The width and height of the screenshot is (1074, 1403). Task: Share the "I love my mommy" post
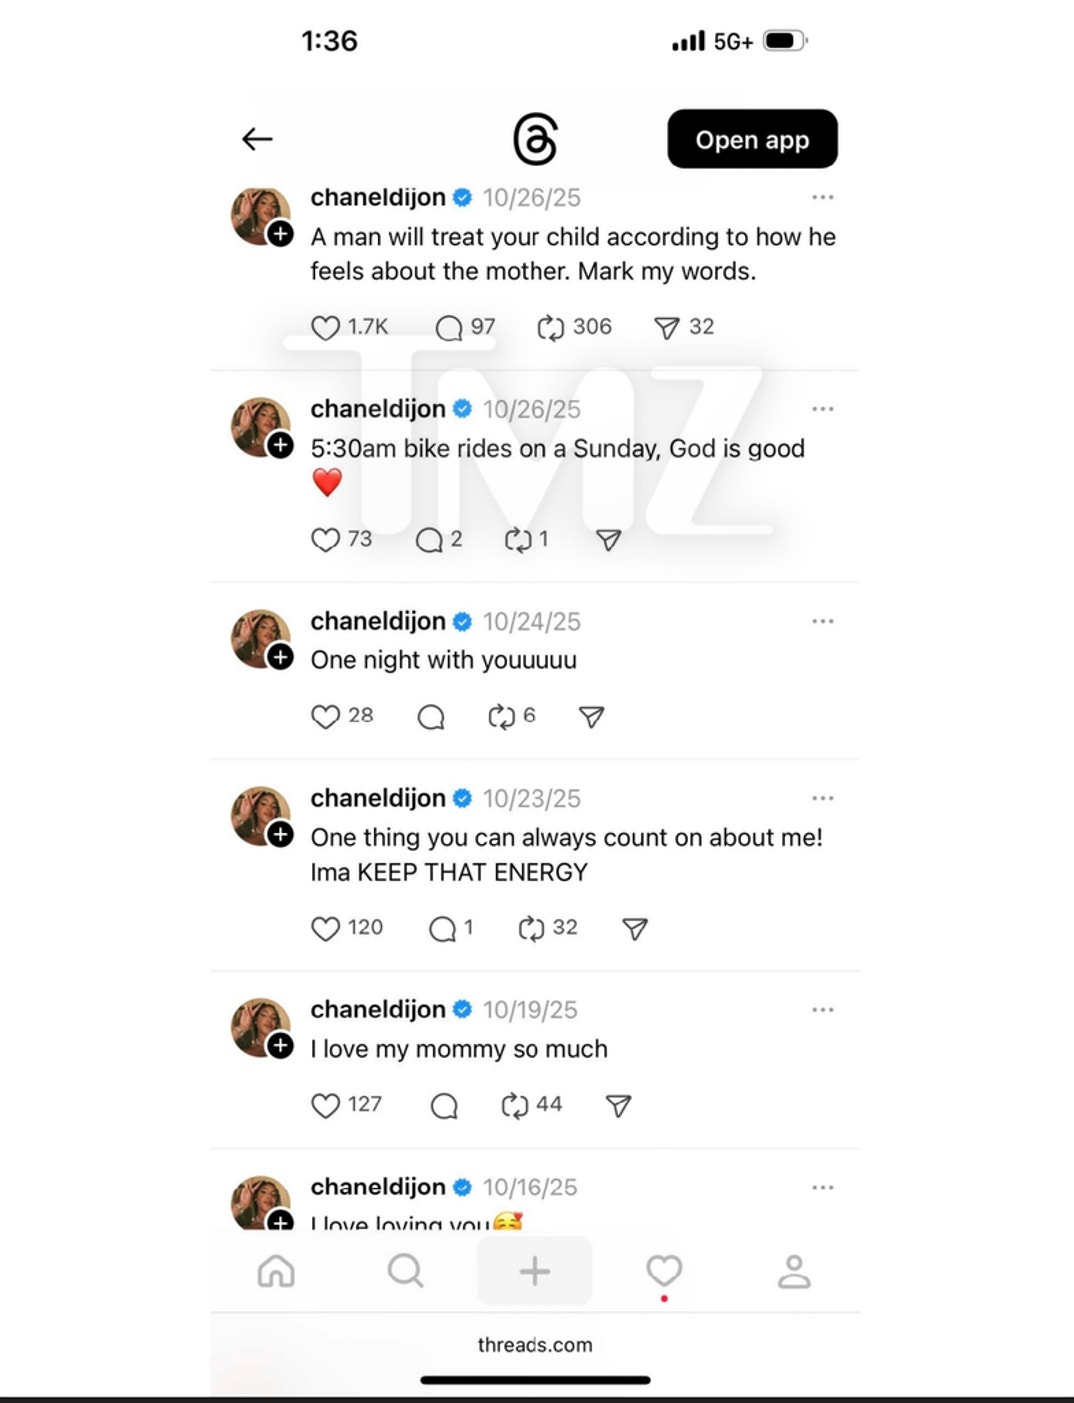[x=619, y=1106]
